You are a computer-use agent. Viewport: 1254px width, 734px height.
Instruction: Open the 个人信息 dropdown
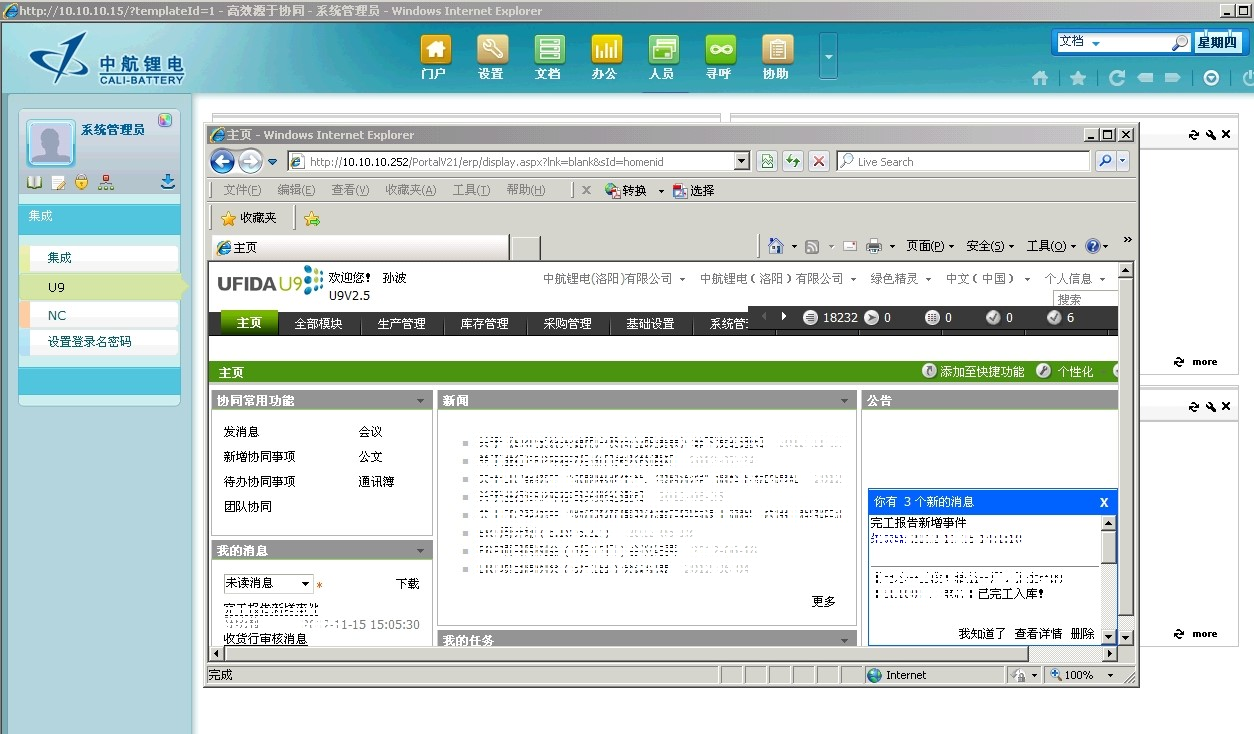1075,279
